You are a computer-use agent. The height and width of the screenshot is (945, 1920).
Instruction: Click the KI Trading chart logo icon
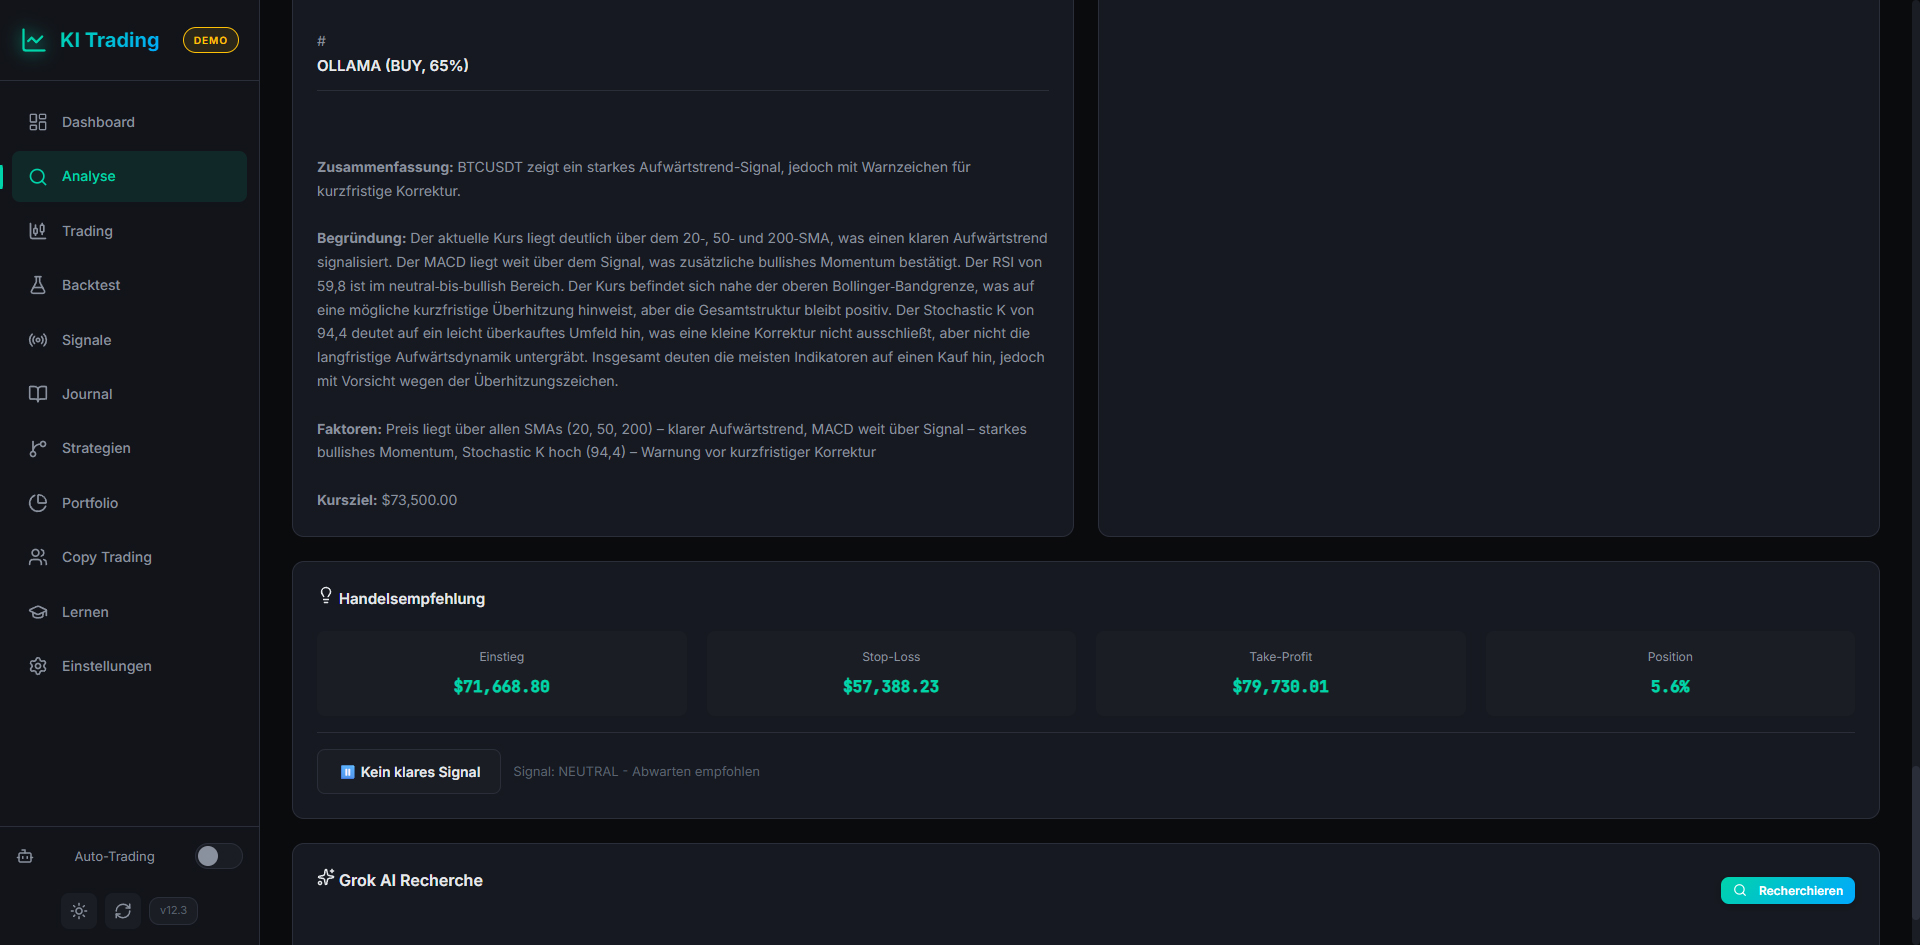(34, 40)
